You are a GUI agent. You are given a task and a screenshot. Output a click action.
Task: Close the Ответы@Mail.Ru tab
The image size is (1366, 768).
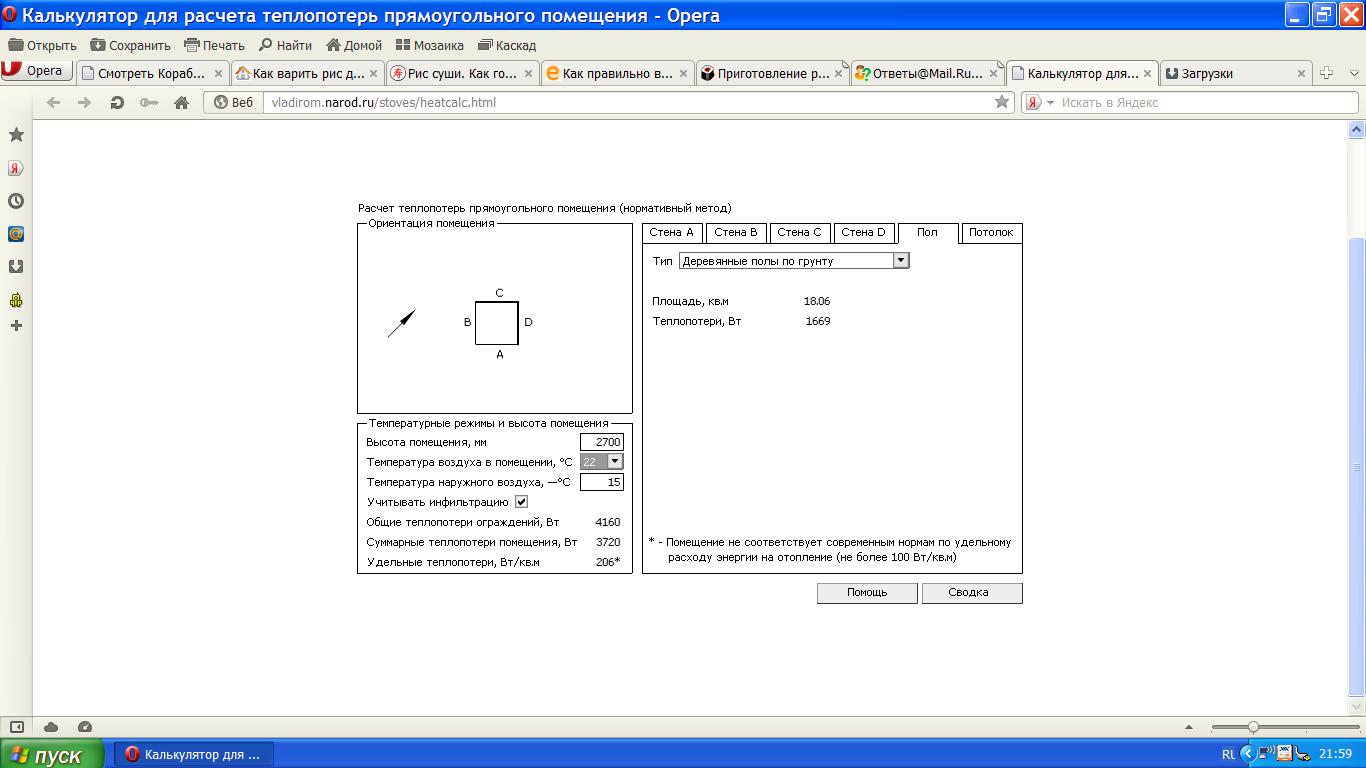pos(994,73)
